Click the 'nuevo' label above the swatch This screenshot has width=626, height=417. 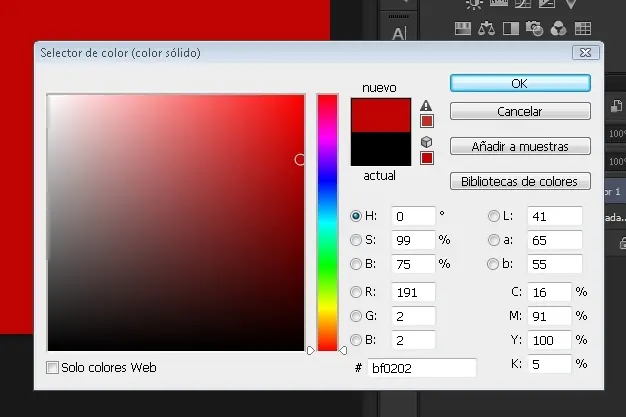(x=379, y=87)
